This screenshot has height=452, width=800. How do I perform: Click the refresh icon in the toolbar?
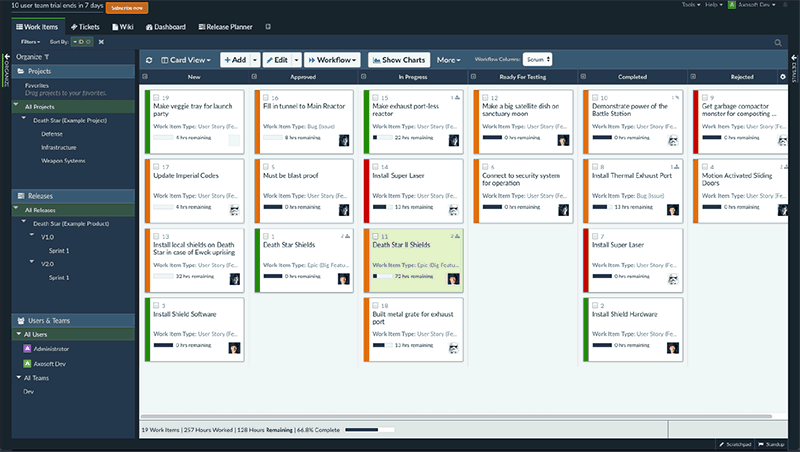point(149,60)
